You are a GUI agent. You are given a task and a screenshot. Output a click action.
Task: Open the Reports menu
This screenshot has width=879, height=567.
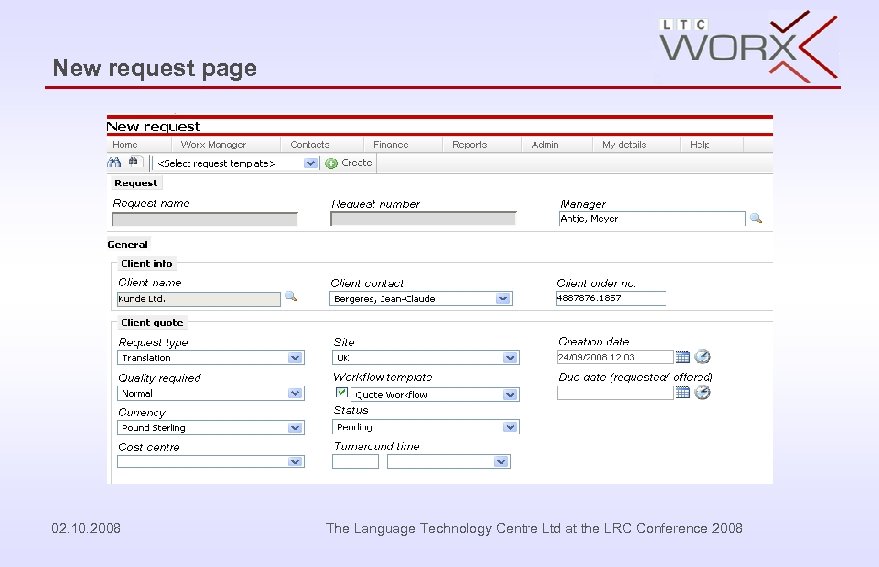(470, 145)
